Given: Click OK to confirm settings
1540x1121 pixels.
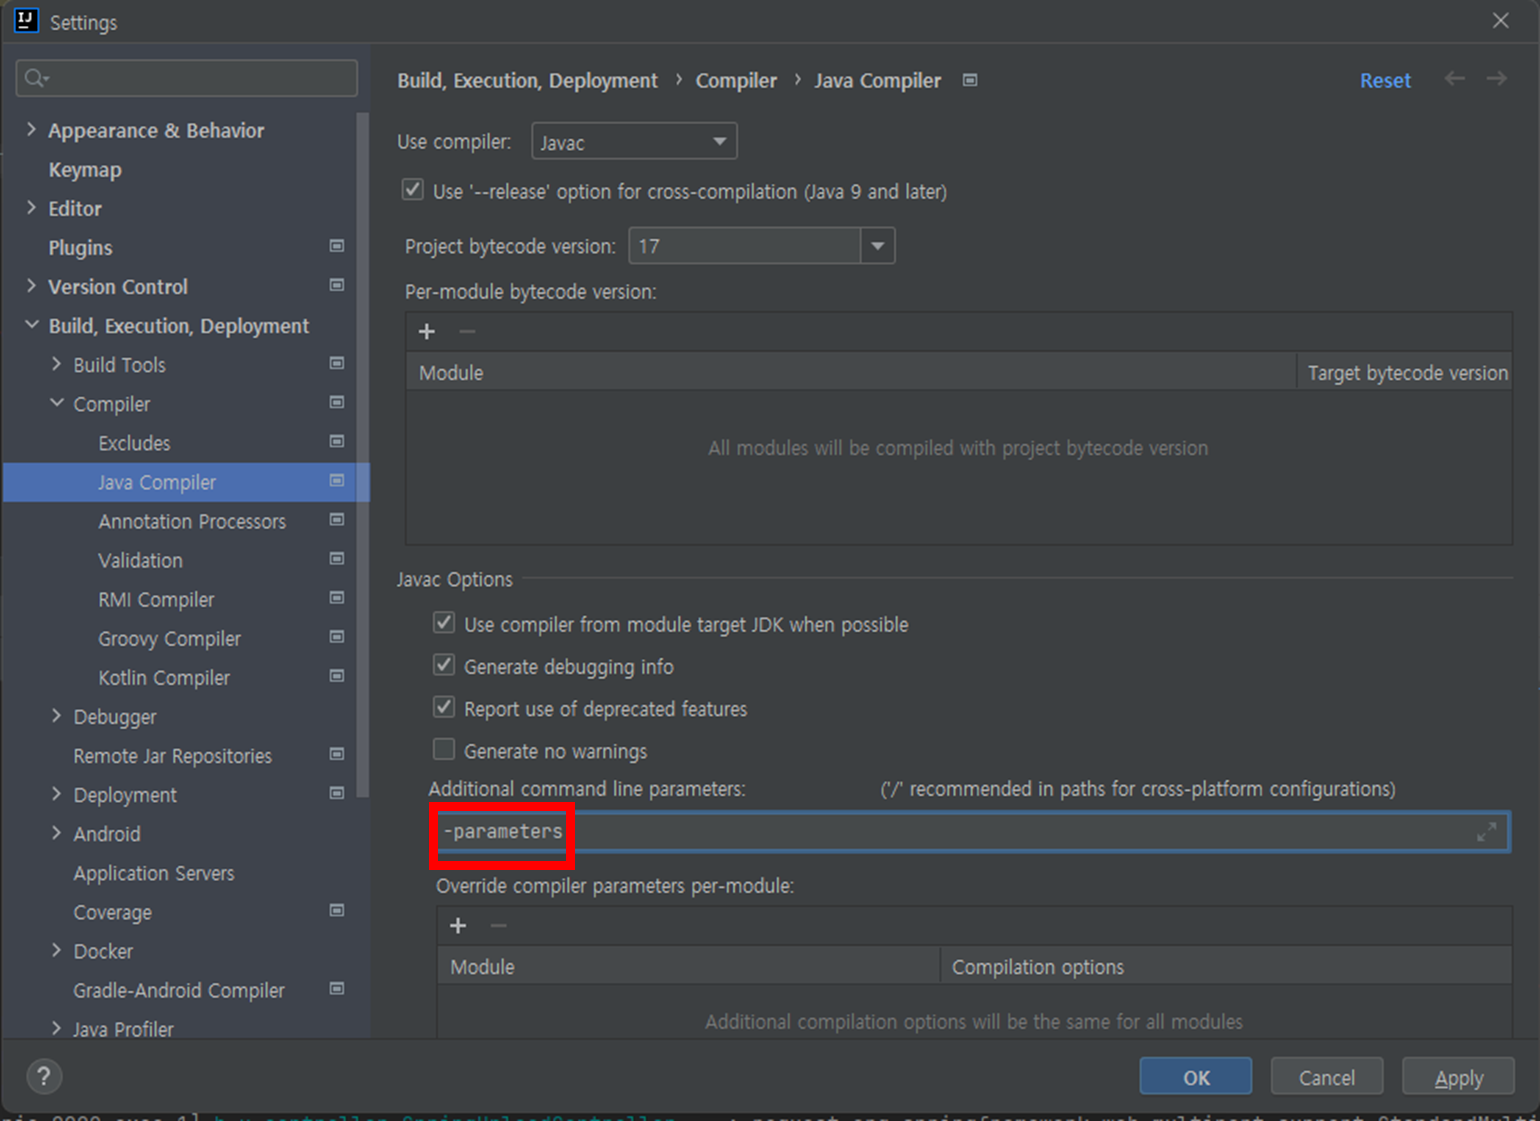Looking at the screenshot, I should pyautogui.click(x=1196, y=1077).
